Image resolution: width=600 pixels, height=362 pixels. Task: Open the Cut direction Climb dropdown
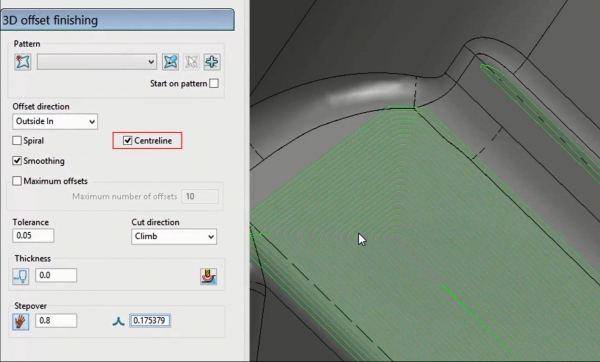[174, 236]
